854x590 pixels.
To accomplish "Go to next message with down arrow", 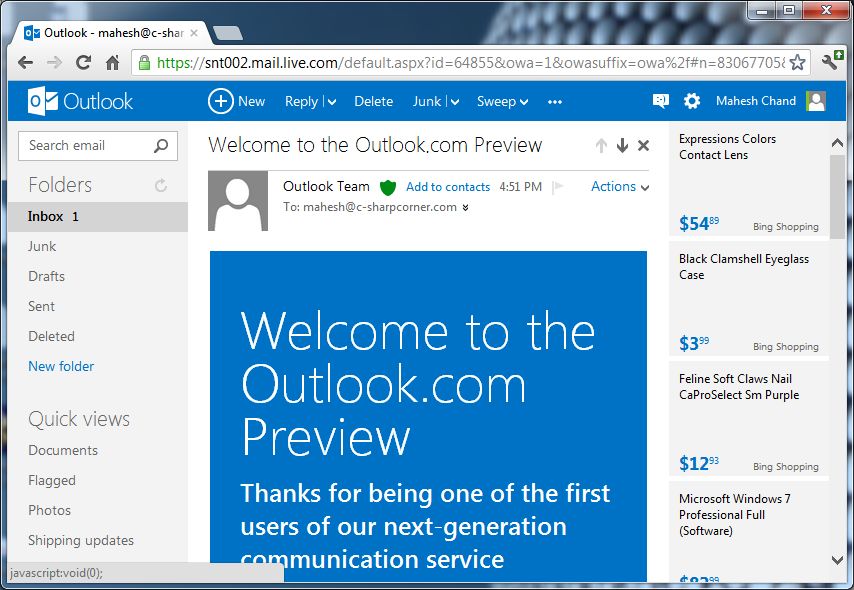I will (x=622, y=145).
